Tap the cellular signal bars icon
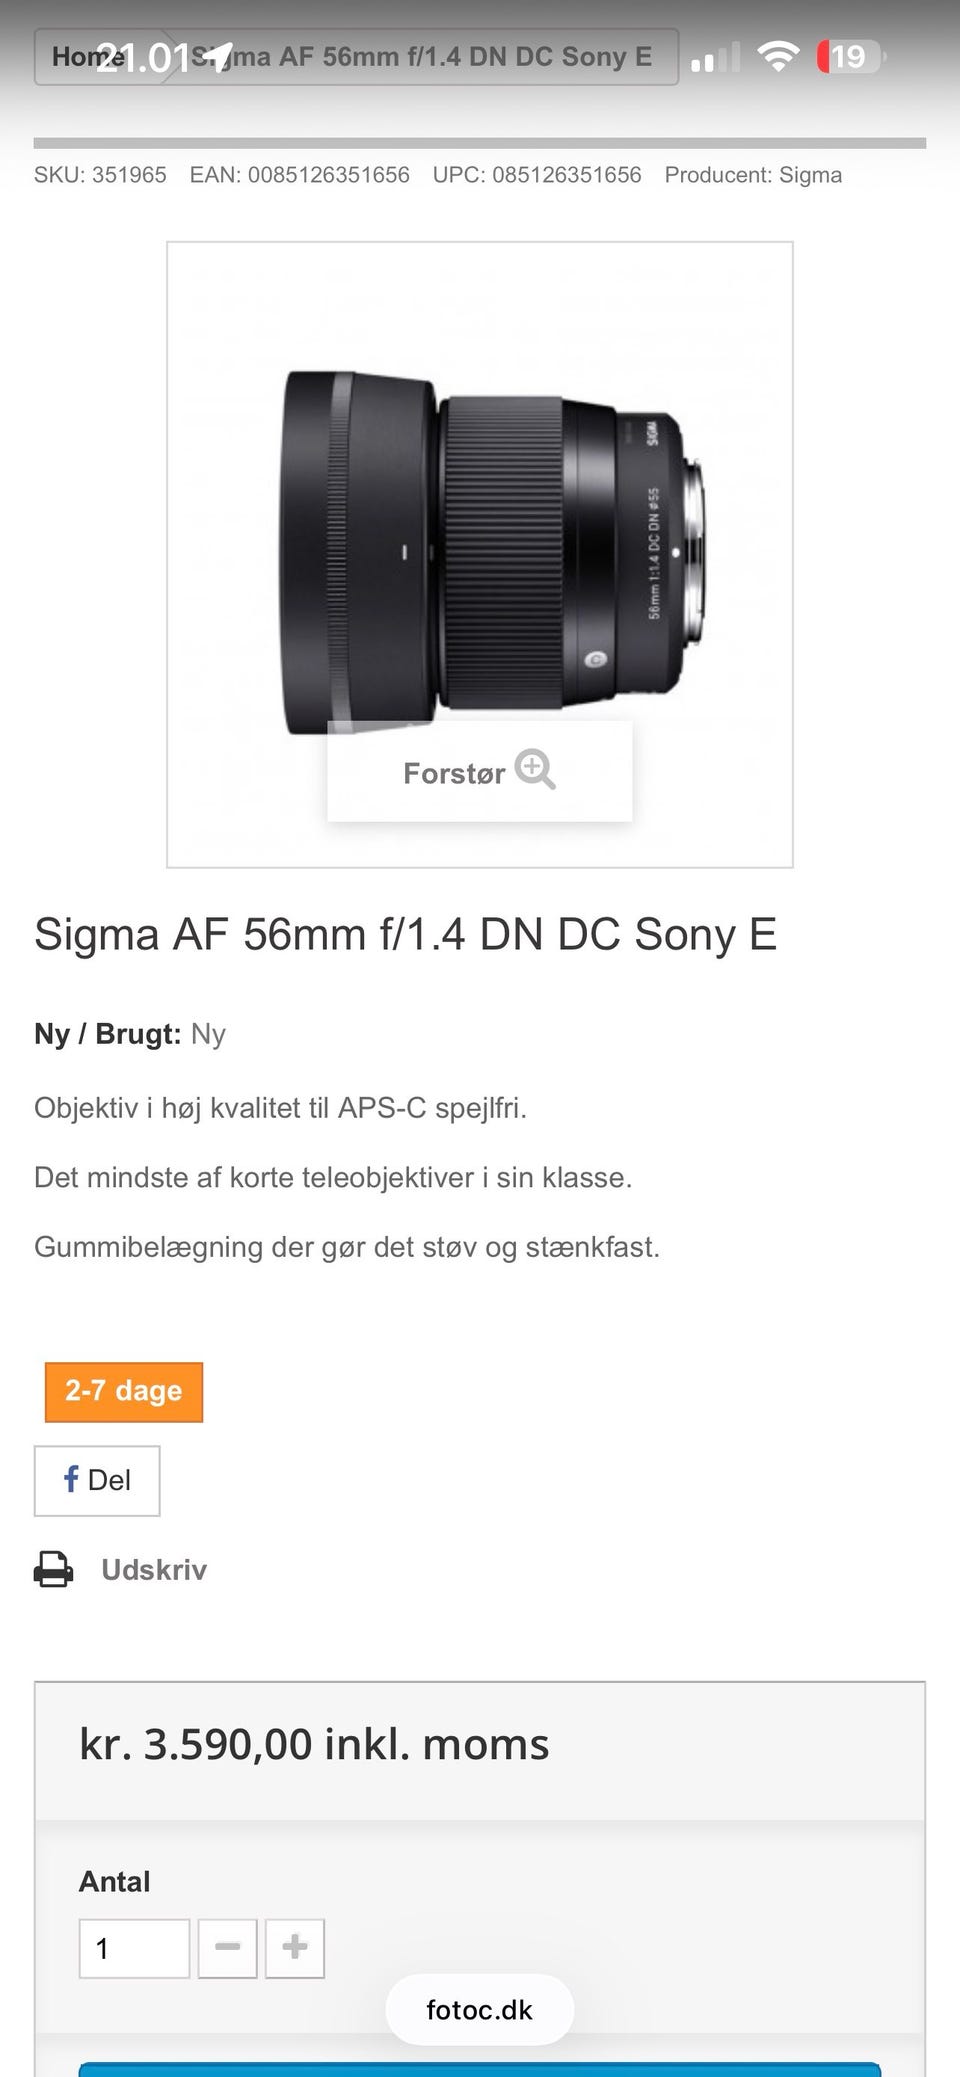960x2077 pixels. coord(715,58)
